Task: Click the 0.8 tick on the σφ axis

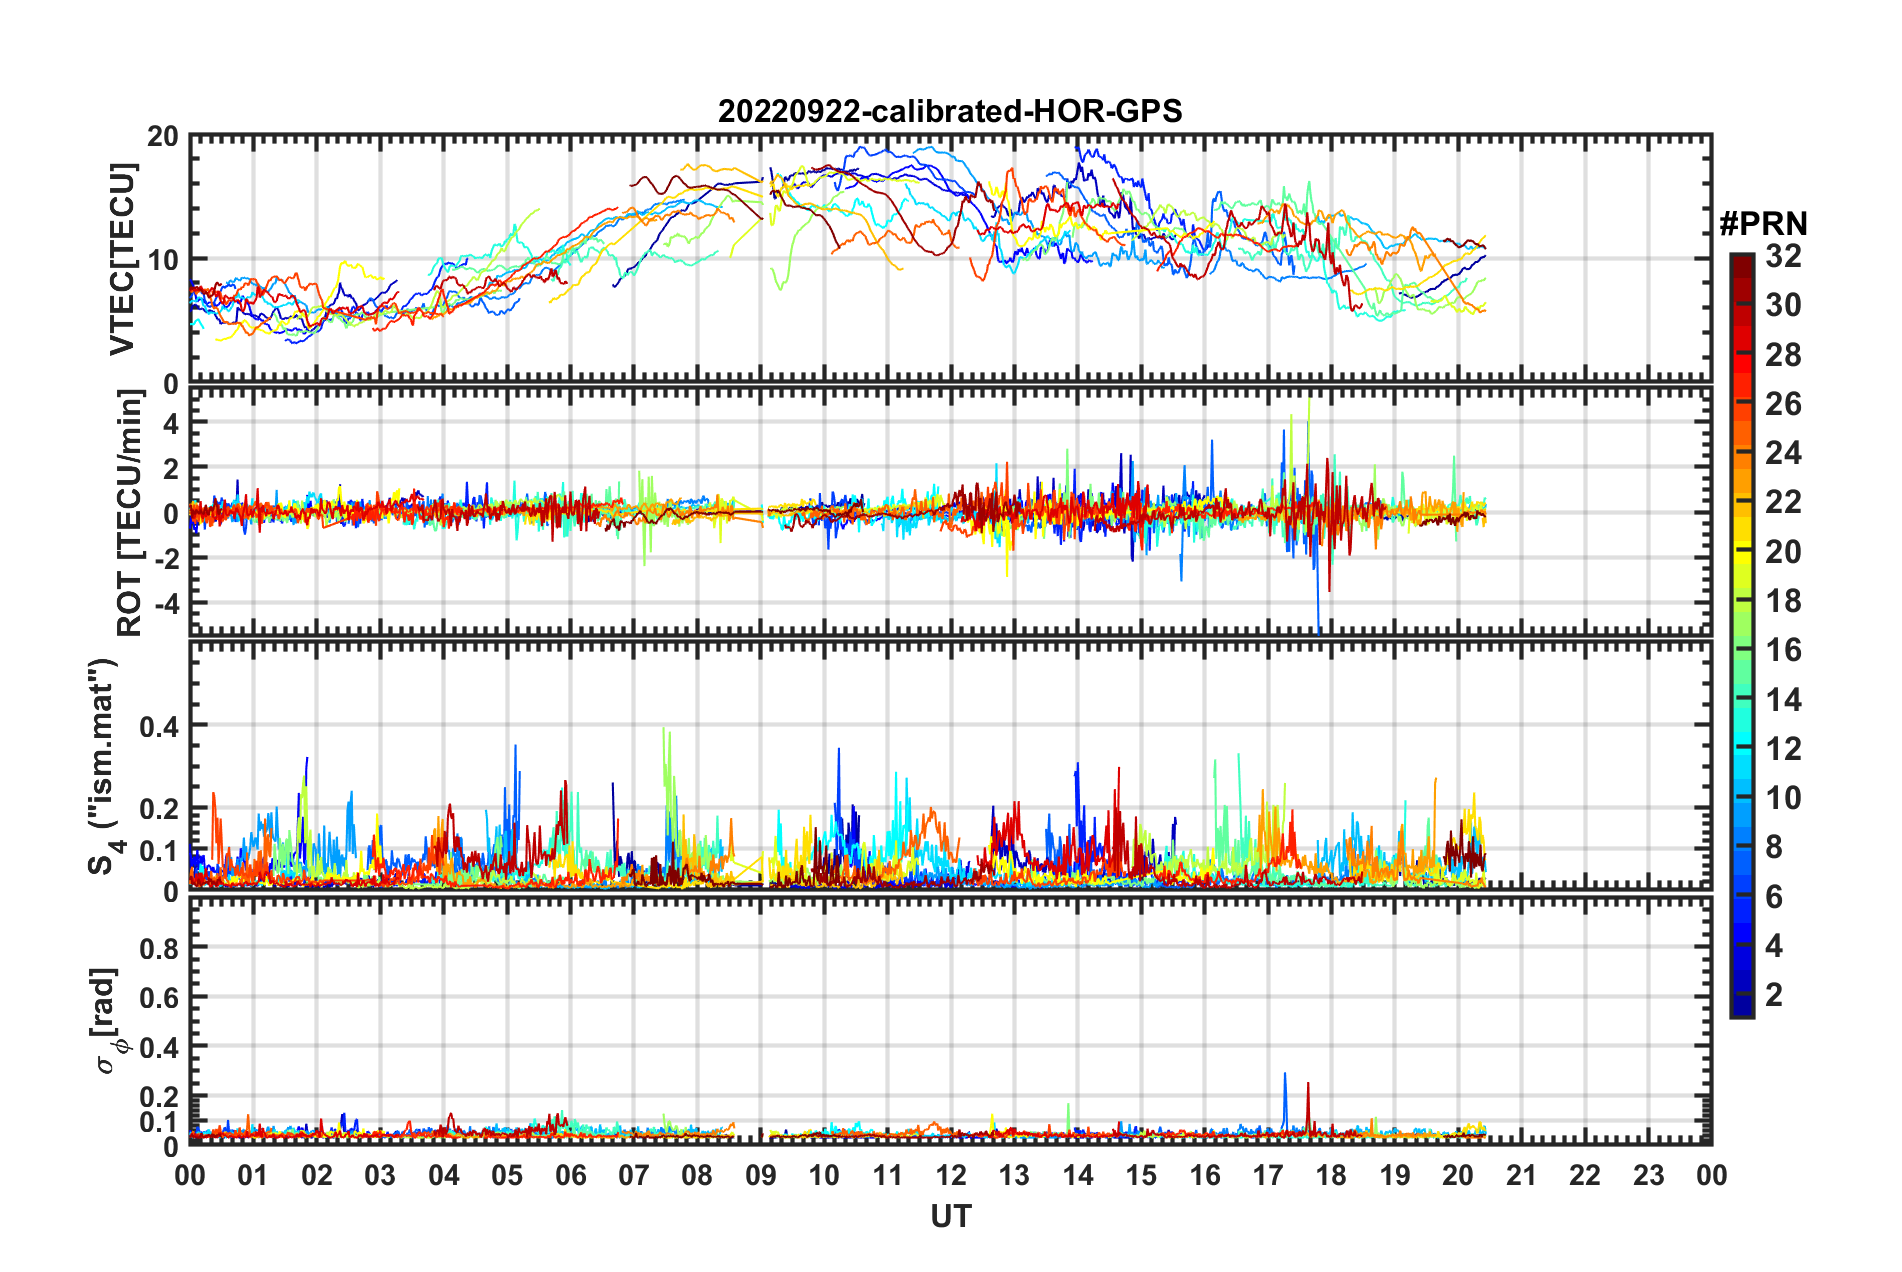Action: (160, 947)
